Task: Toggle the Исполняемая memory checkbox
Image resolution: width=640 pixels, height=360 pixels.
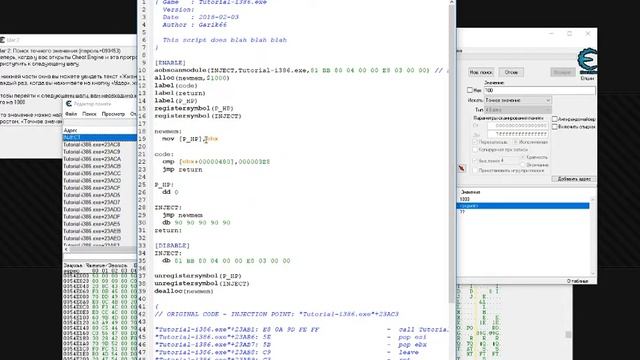Action: point(516,142)
